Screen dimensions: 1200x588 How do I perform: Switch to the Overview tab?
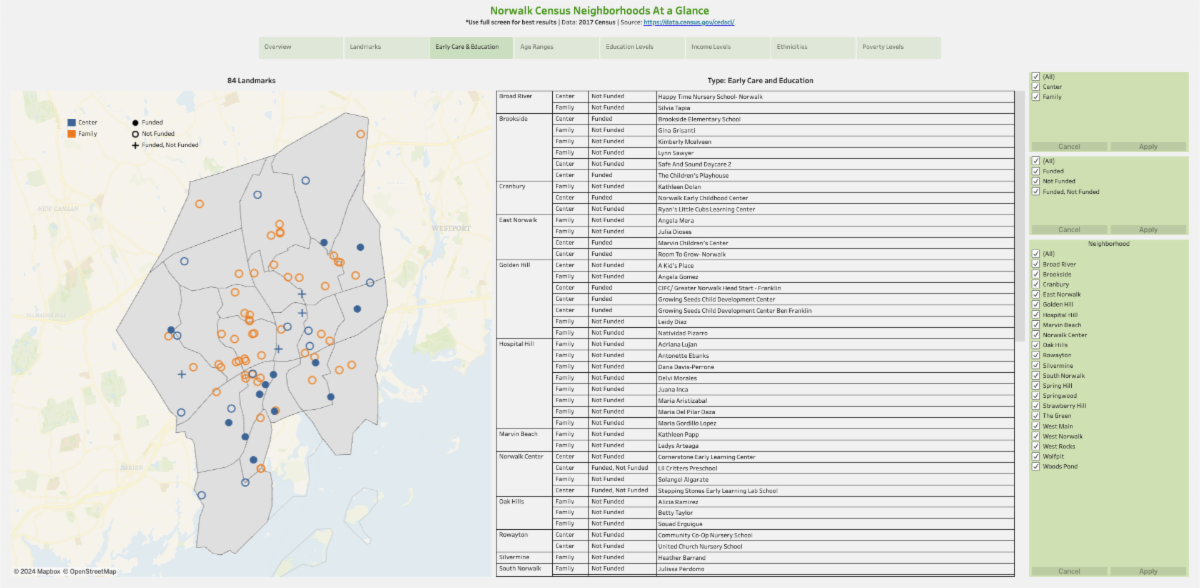point(298,47)
